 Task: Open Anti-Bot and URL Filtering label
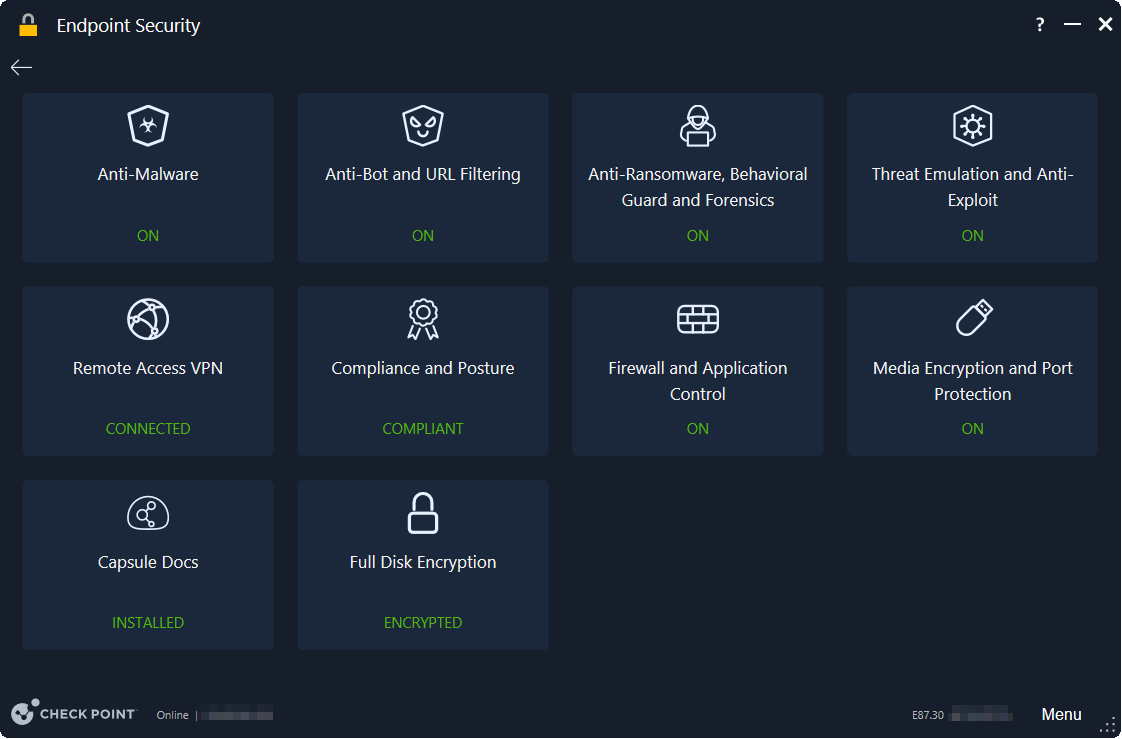tap(423, 175)
